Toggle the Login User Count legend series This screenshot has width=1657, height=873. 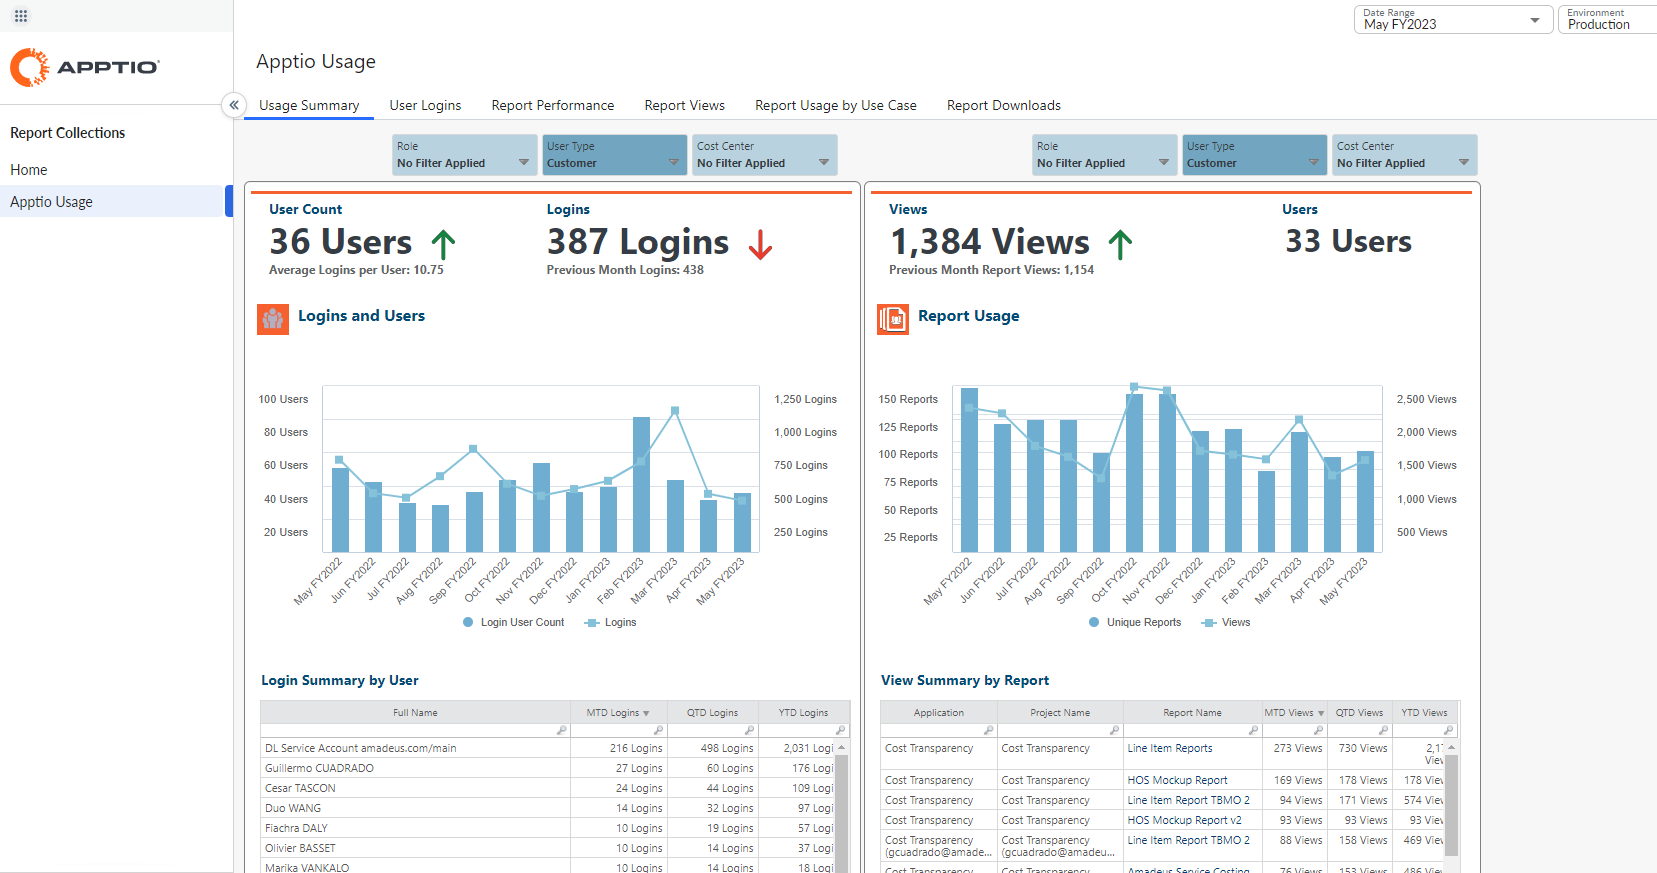pos(514,622)
